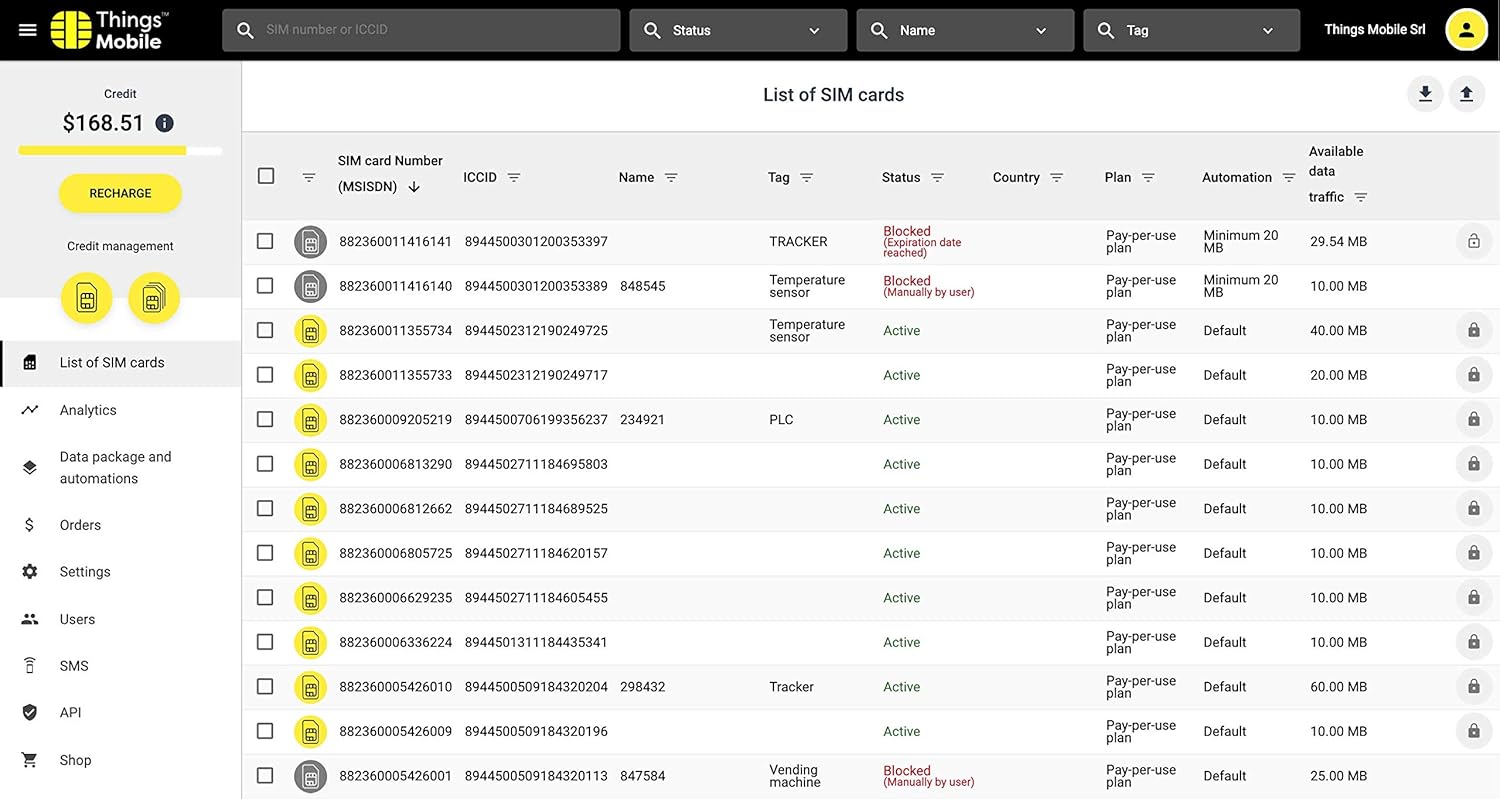Click the upload icon above the table
The width and height of the screenshot is (1500, 799).
click(1466, 94)
